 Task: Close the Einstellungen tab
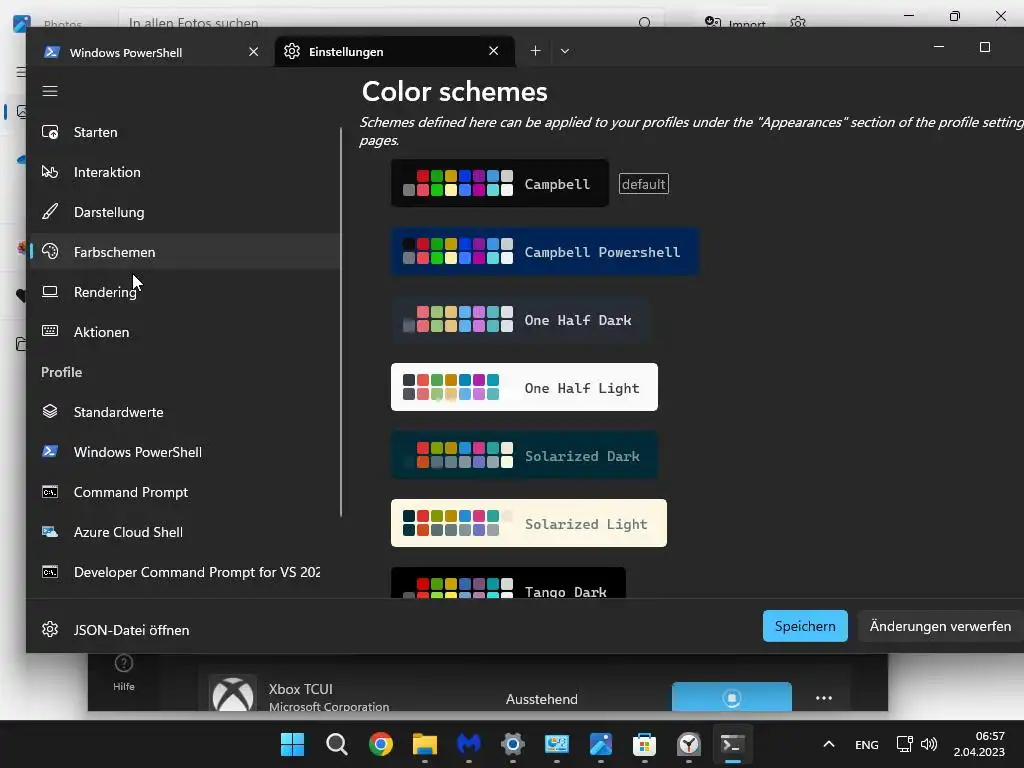494,51
